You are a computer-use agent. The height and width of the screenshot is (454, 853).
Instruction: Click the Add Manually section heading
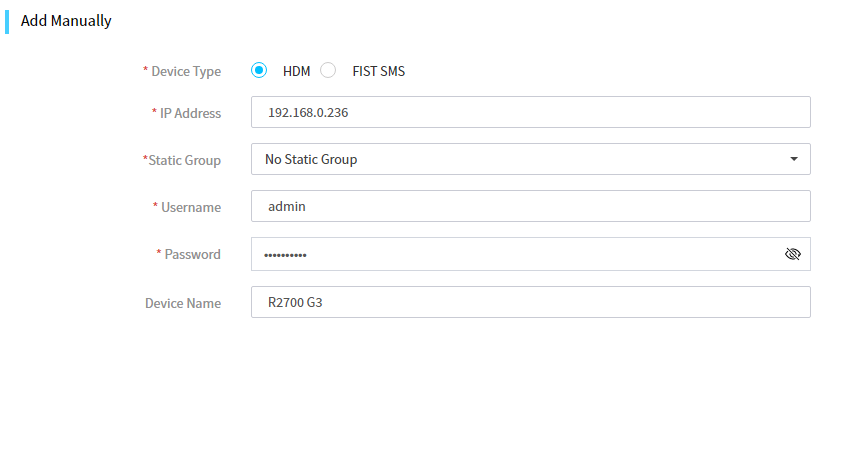(66, 21)
